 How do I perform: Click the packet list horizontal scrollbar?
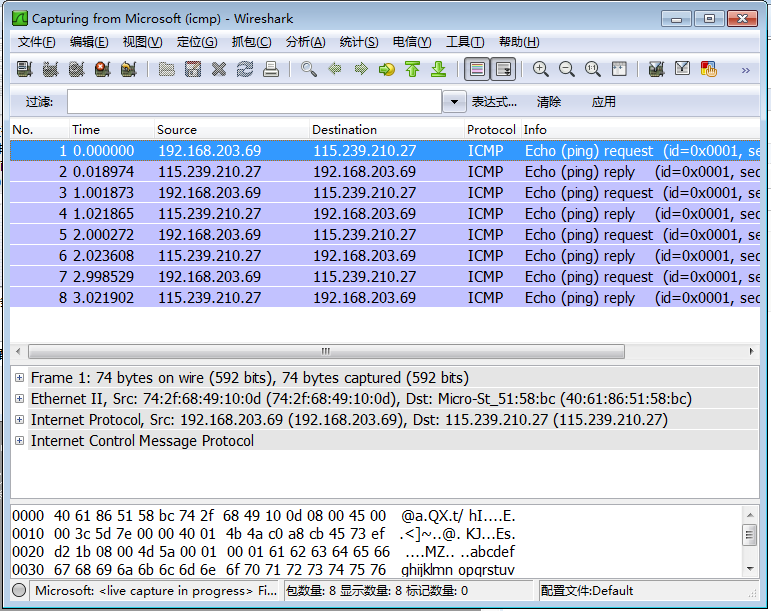point(325,352)
